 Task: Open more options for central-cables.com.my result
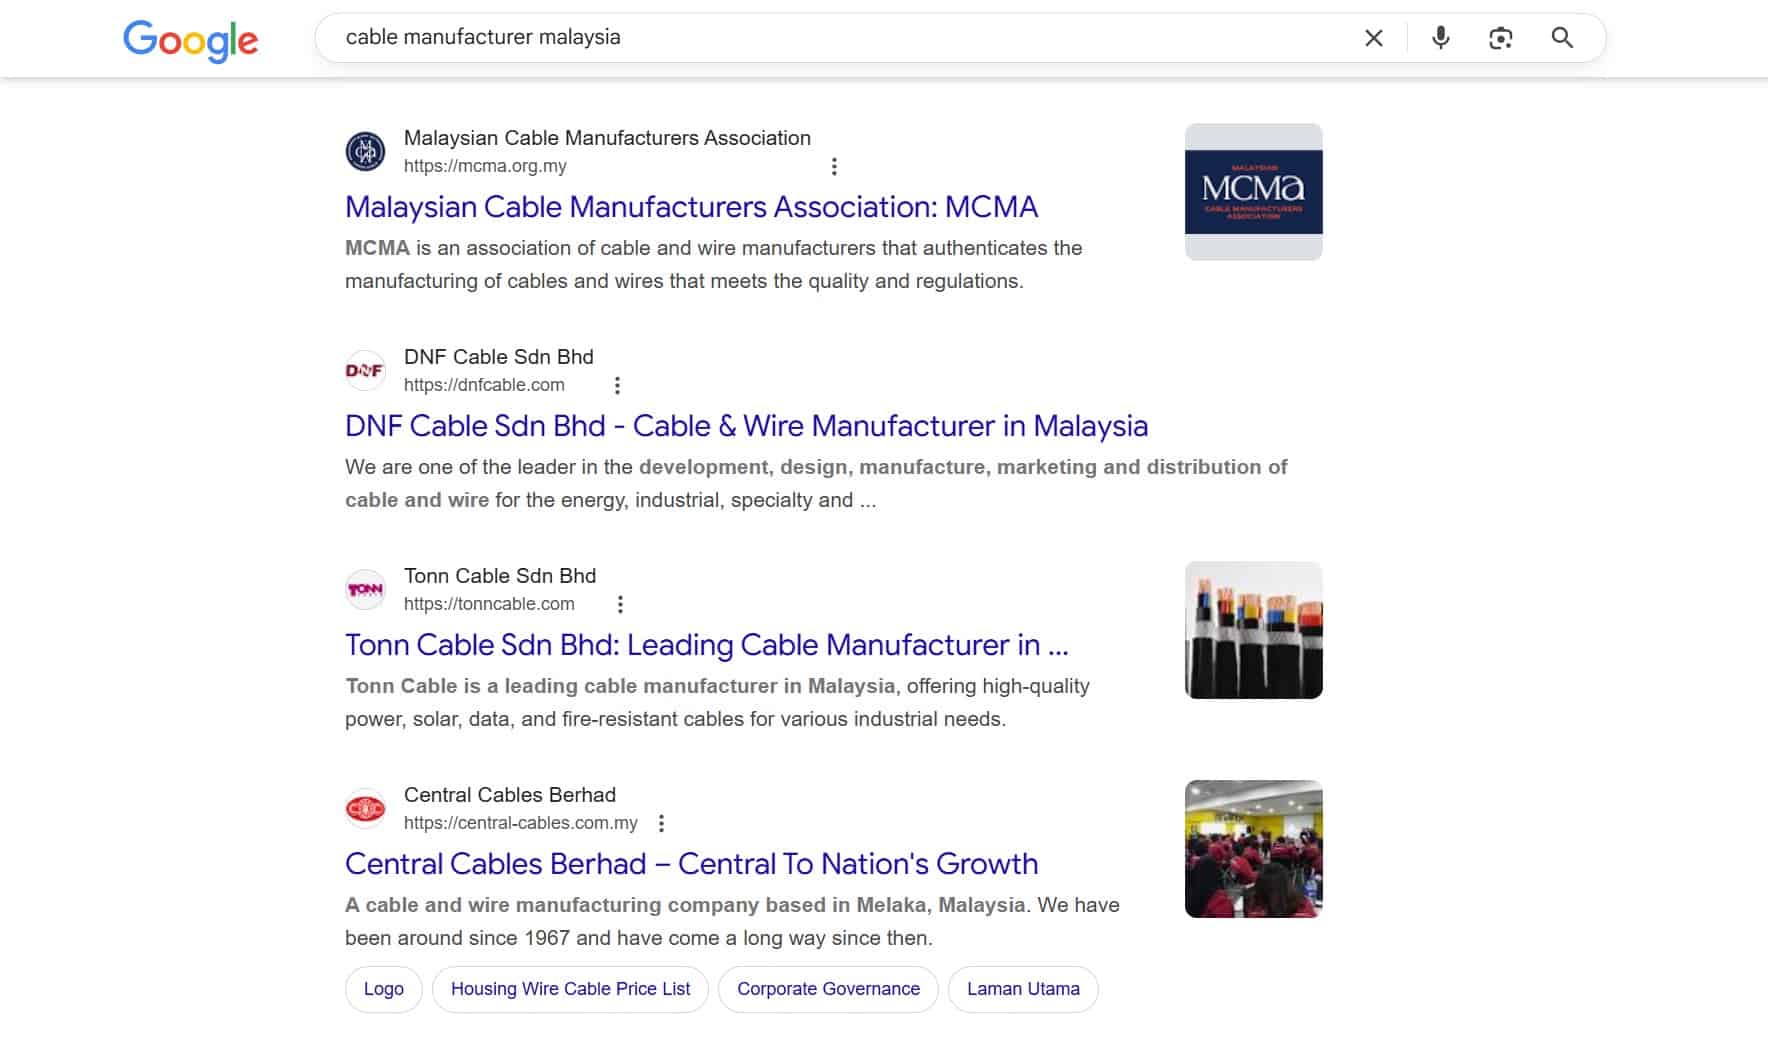click(661, 824)
